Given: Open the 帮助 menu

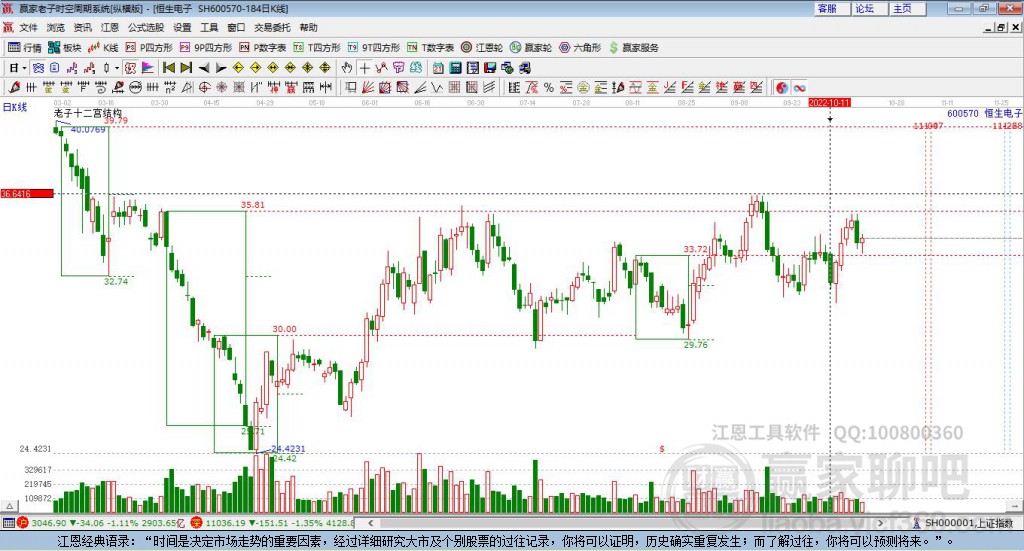Looking at the screenshot, I should 308,27.
